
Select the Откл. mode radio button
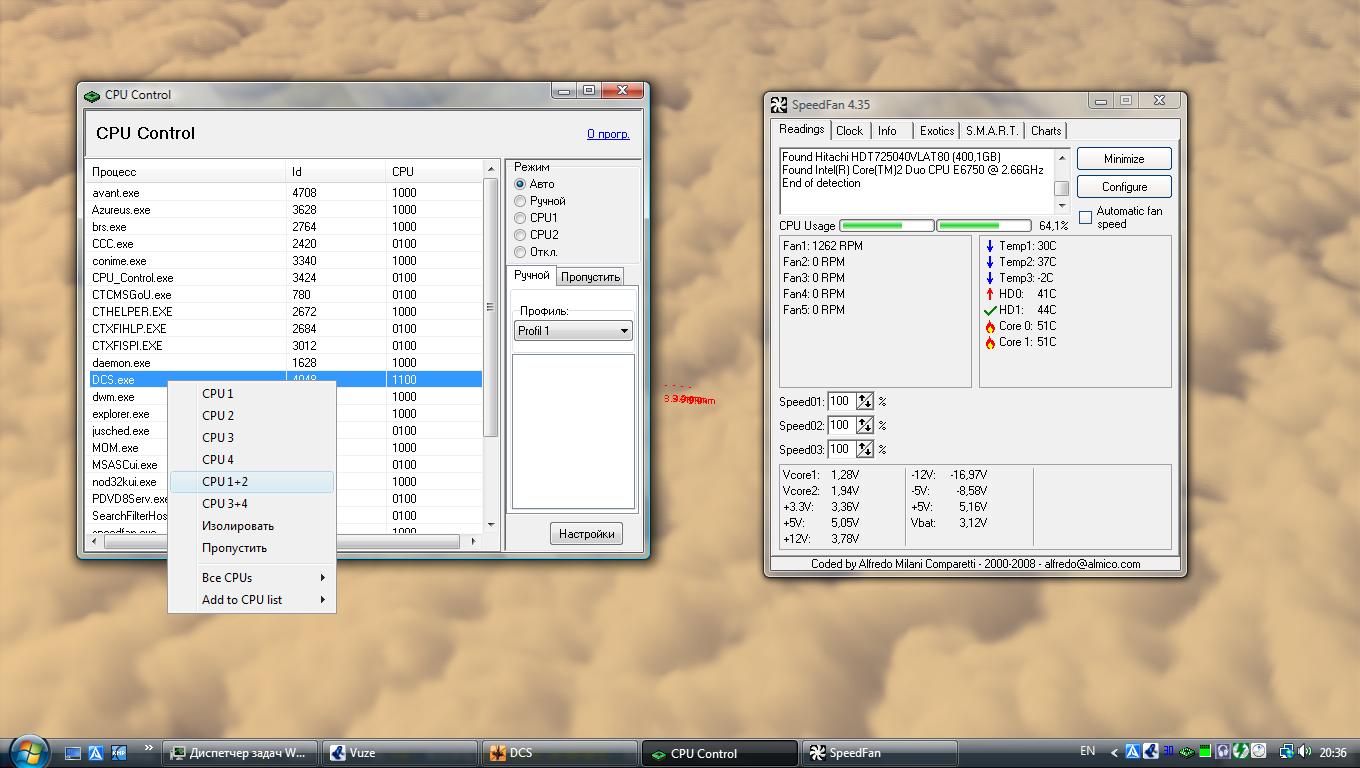[520, 252]
